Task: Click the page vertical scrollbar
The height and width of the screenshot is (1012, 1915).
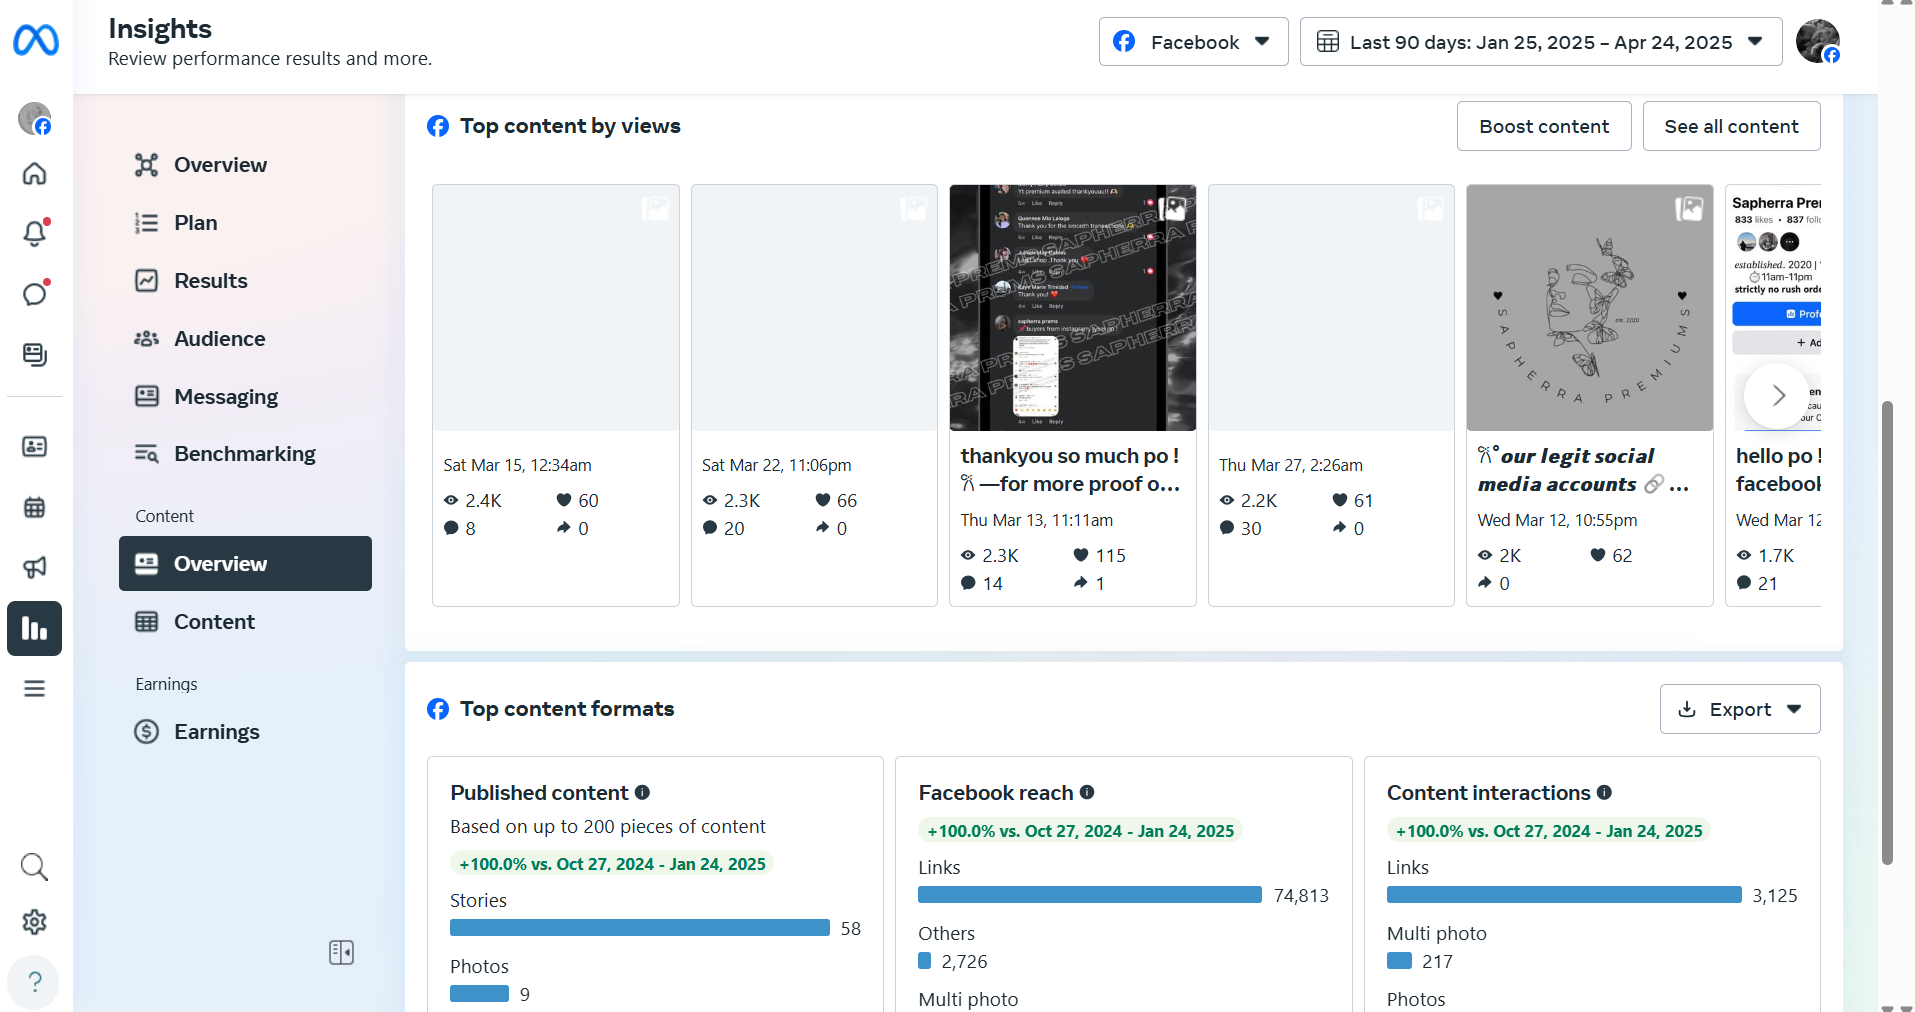Action: tap(1887, 632)
